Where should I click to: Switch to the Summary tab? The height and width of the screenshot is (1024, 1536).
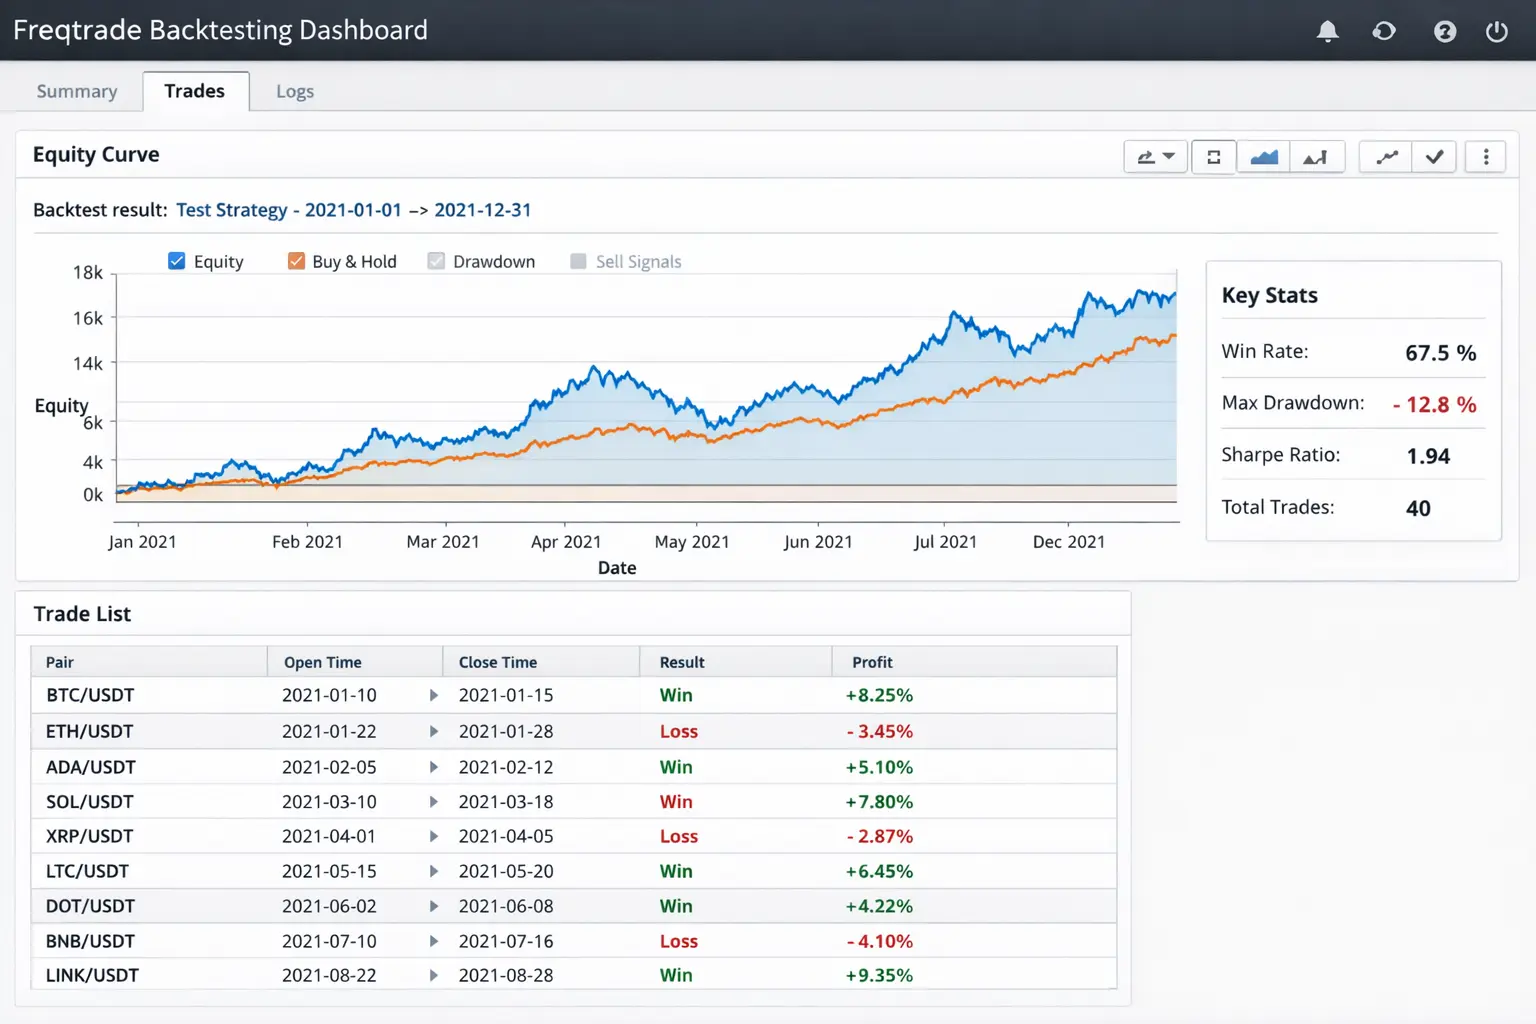coord(76,91)
